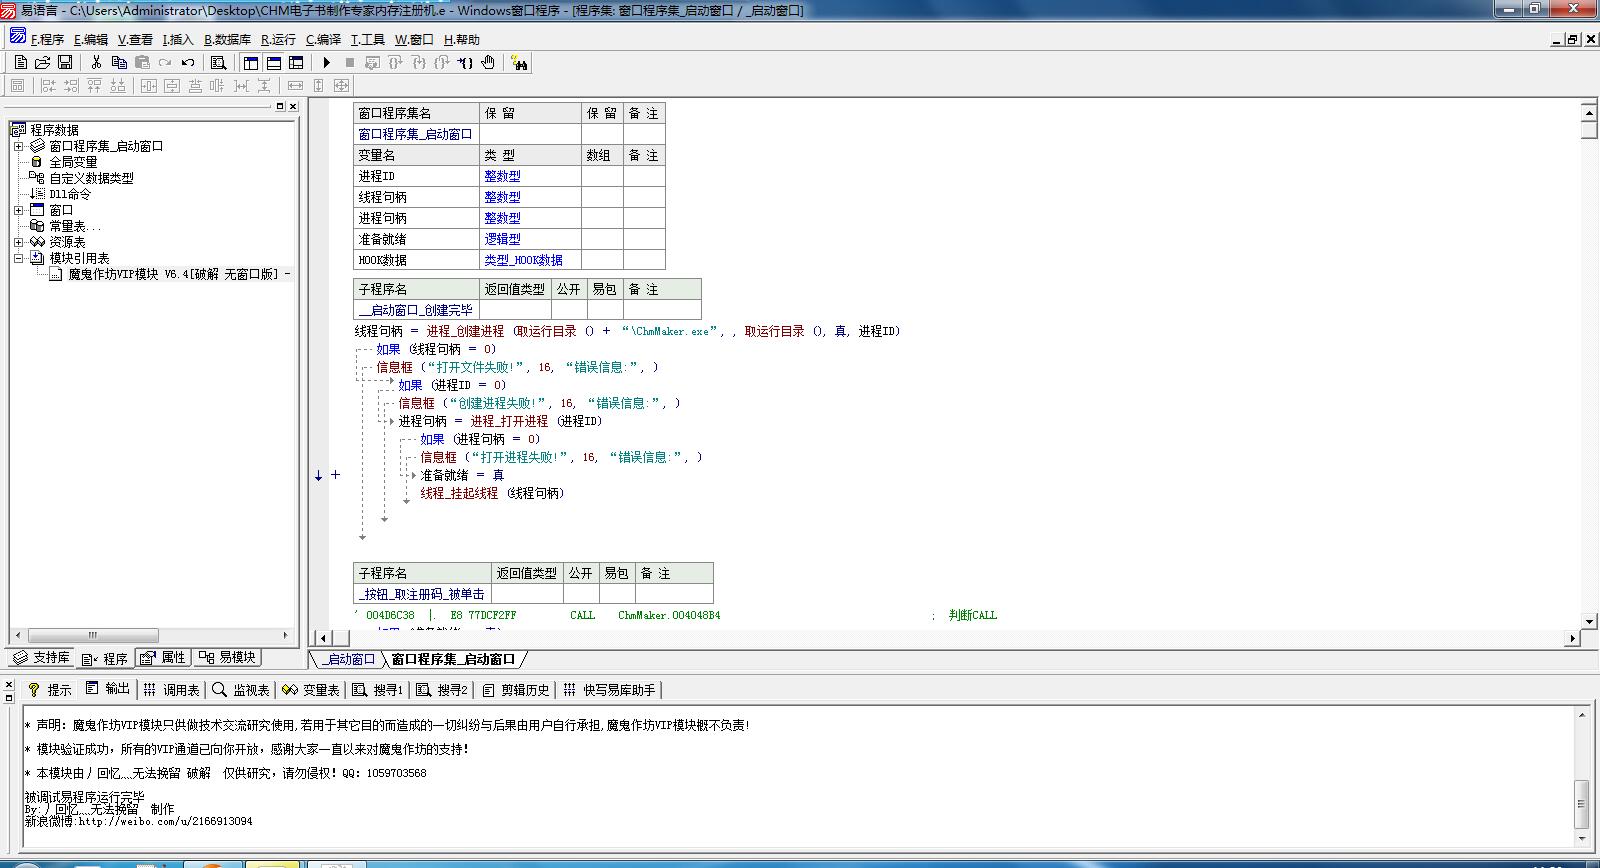The width and height of the screenshot is (1600, 868).
Task: Expand the 资源表 tree node
Action: tap(18, 242)
